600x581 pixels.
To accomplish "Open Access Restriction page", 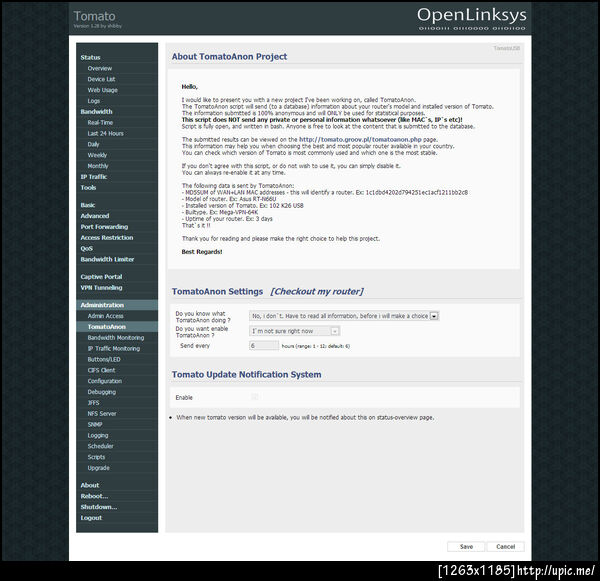I will coord(107,238).
